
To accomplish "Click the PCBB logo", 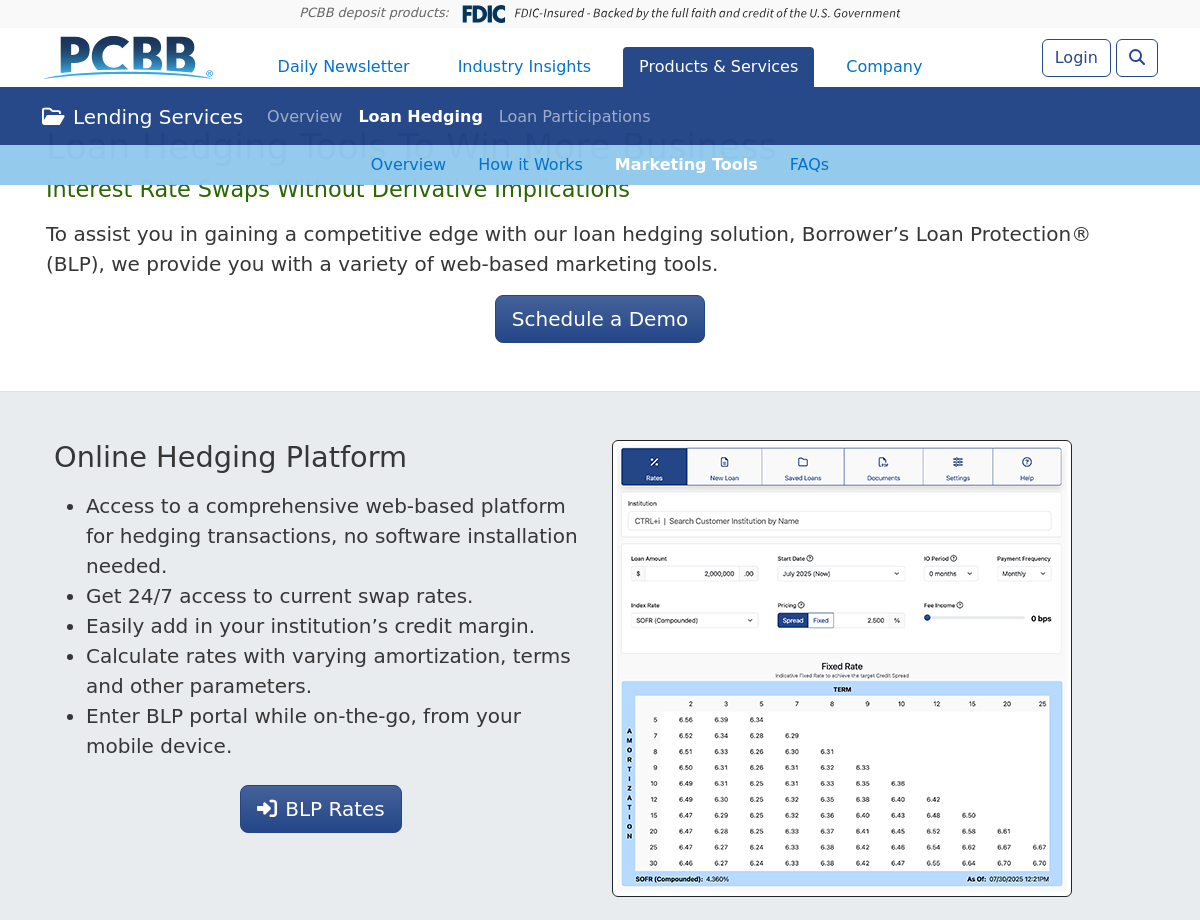I will (x=128, y=57).
